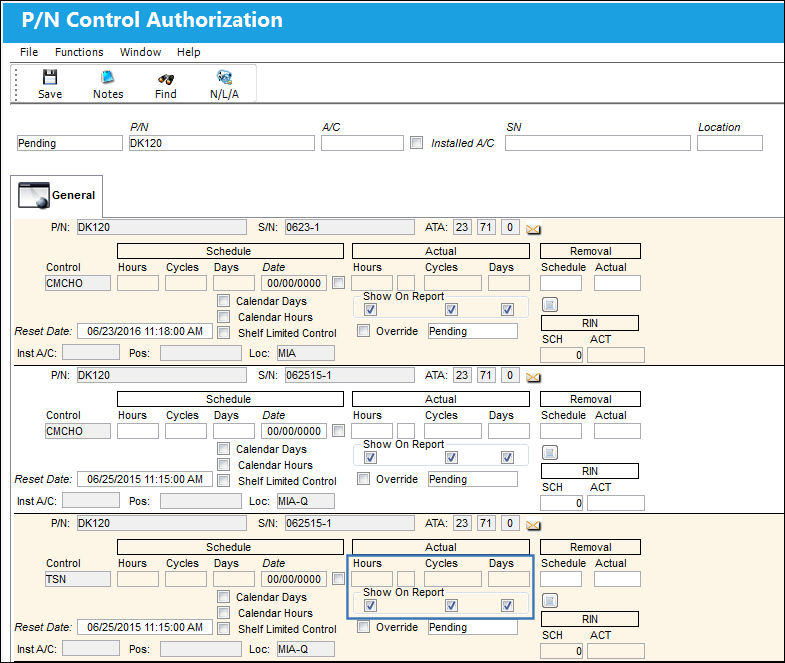Open the Notes toolbar icon
This screenshot has height=663, width=785.
click(x=108, y=77)
